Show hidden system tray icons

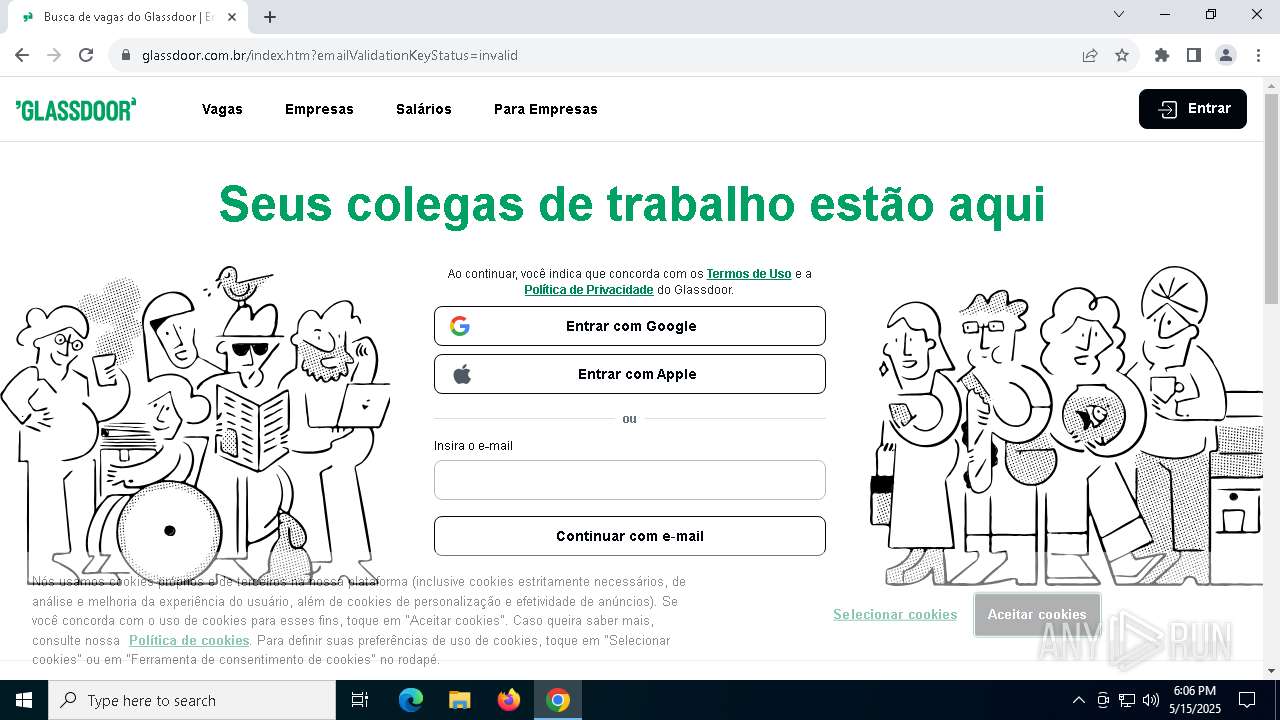coord(1078,700)
